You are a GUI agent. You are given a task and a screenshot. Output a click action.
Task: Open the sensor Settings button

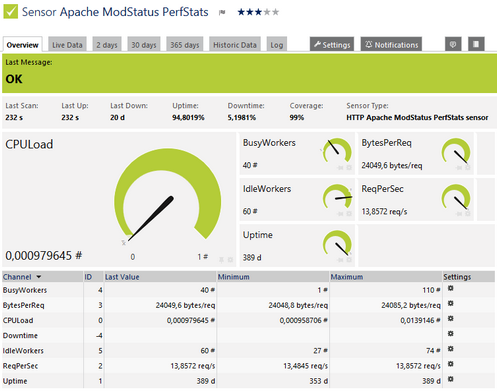click(x=332, y=44)
